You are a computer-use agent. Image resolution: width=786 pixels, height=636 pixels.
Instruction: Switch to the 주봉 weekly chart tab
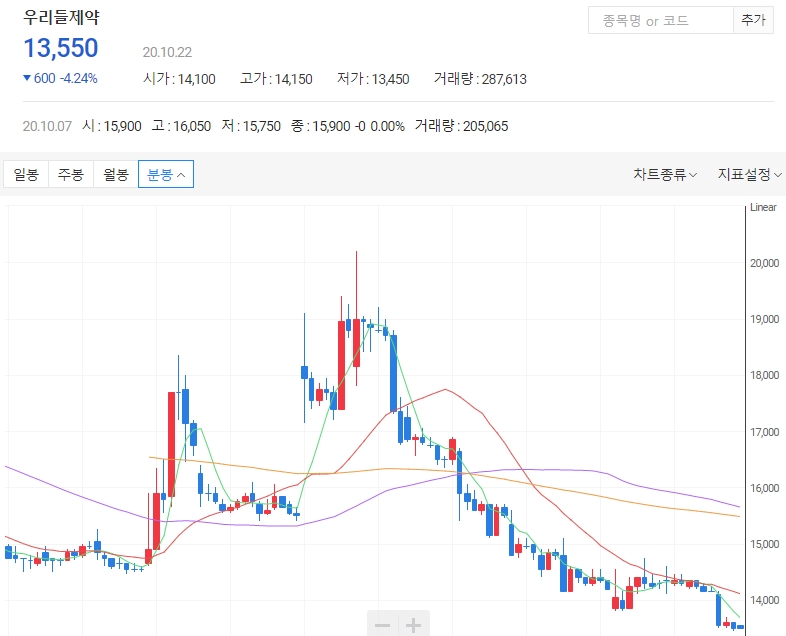tap(71, 174)
